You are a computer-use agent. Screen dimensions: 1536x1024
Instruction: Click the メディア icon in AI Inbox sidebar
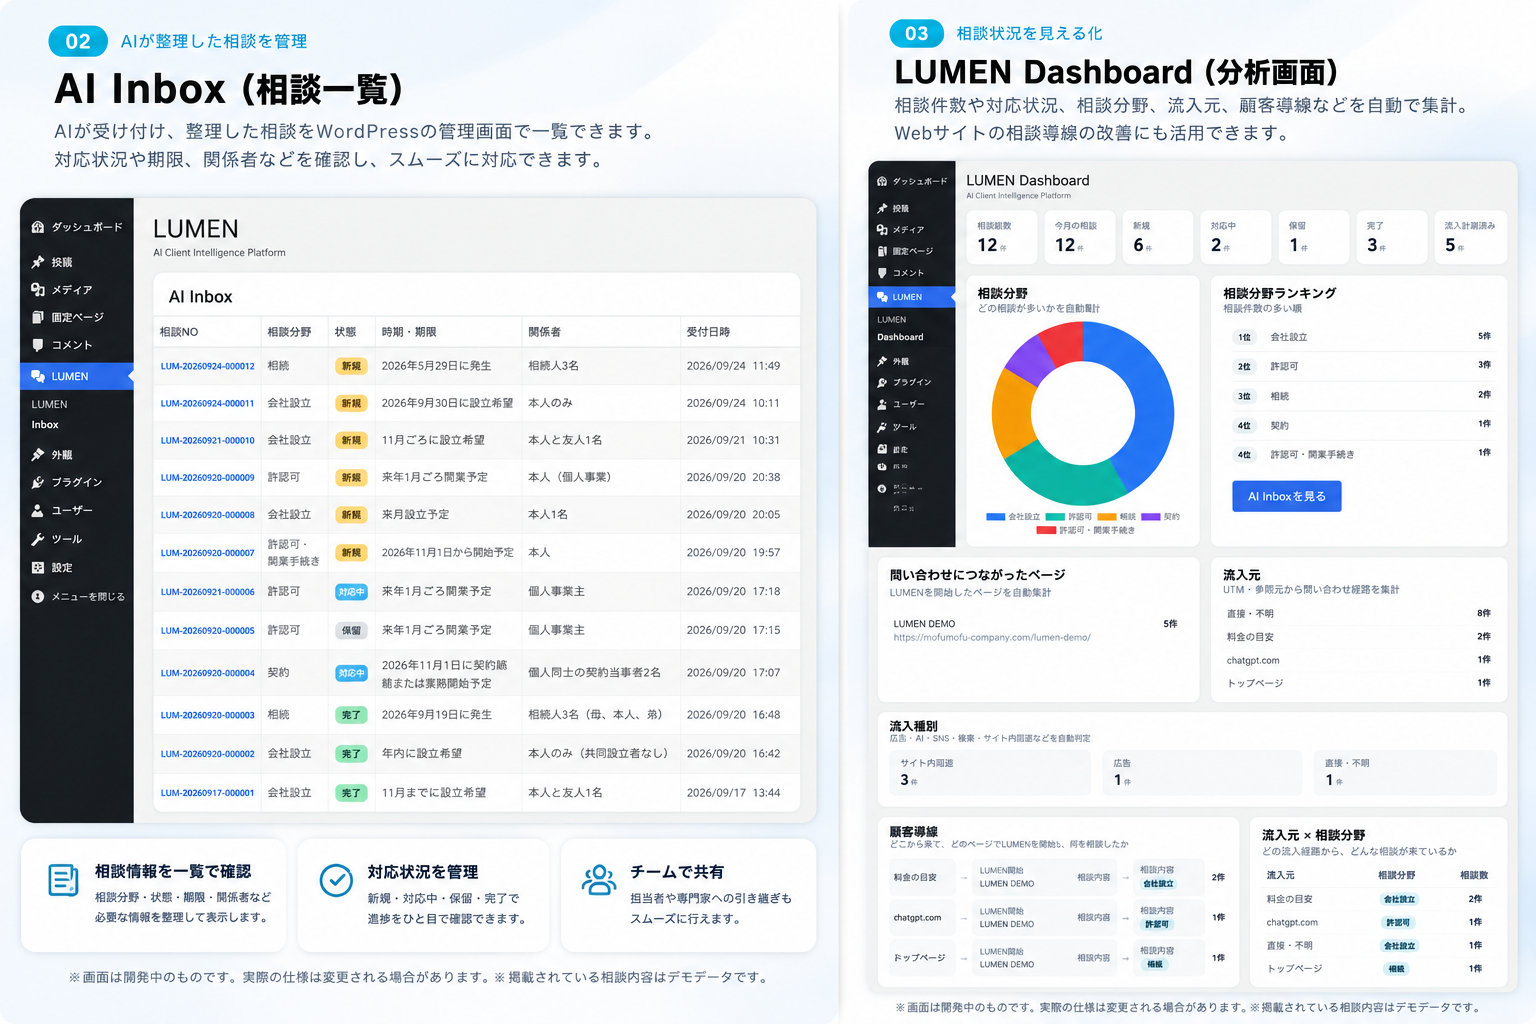tap(38, 289)
